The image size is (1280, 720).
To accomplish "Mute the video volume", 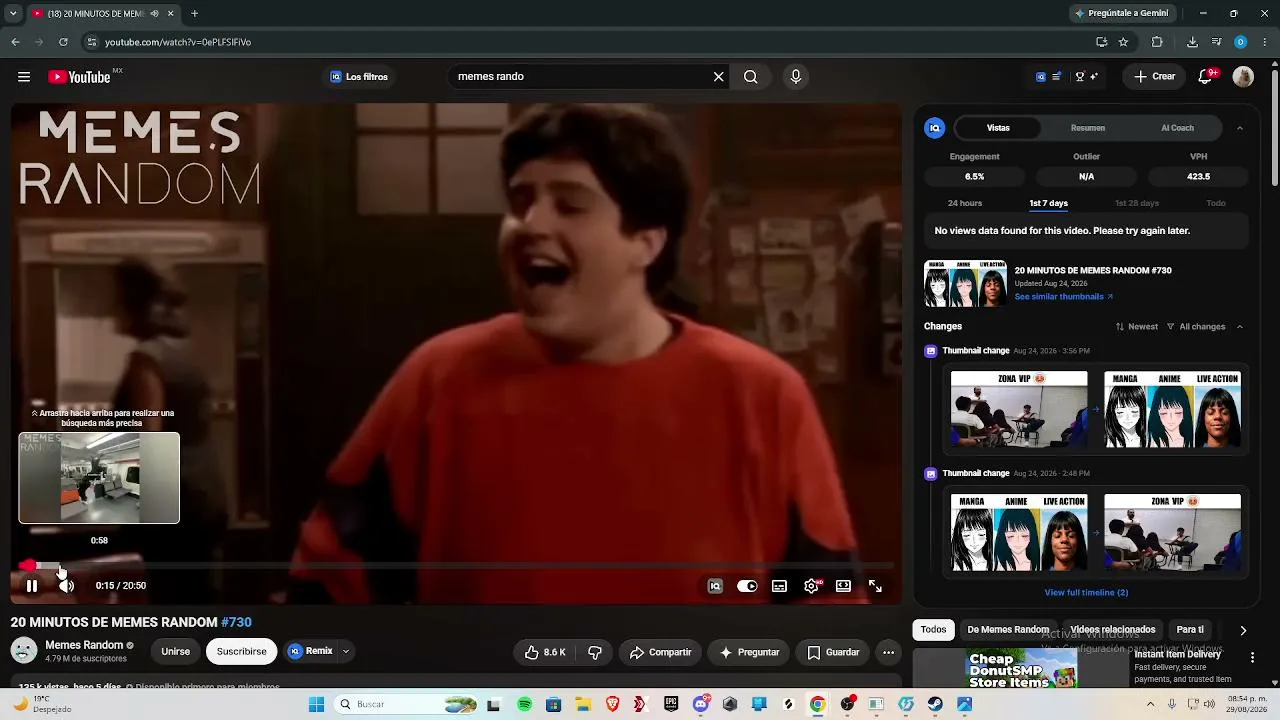I will [66, 586].
